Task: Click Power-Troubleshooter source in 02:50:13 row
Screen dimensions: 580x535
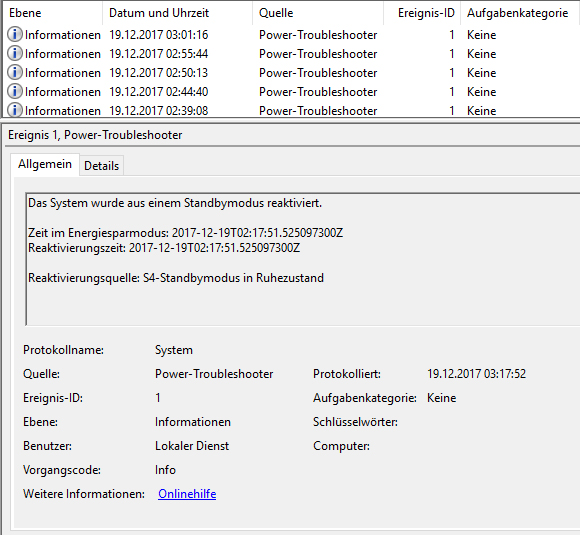Action: 318,73
